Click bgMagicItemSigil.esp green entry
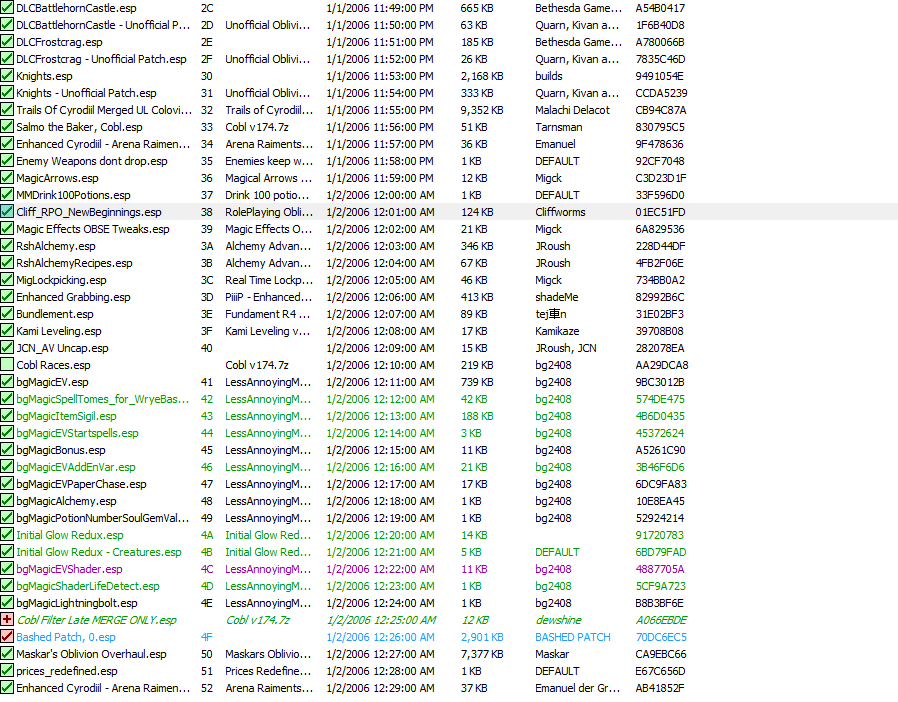The image size is (898, 702). coord(66,416)
